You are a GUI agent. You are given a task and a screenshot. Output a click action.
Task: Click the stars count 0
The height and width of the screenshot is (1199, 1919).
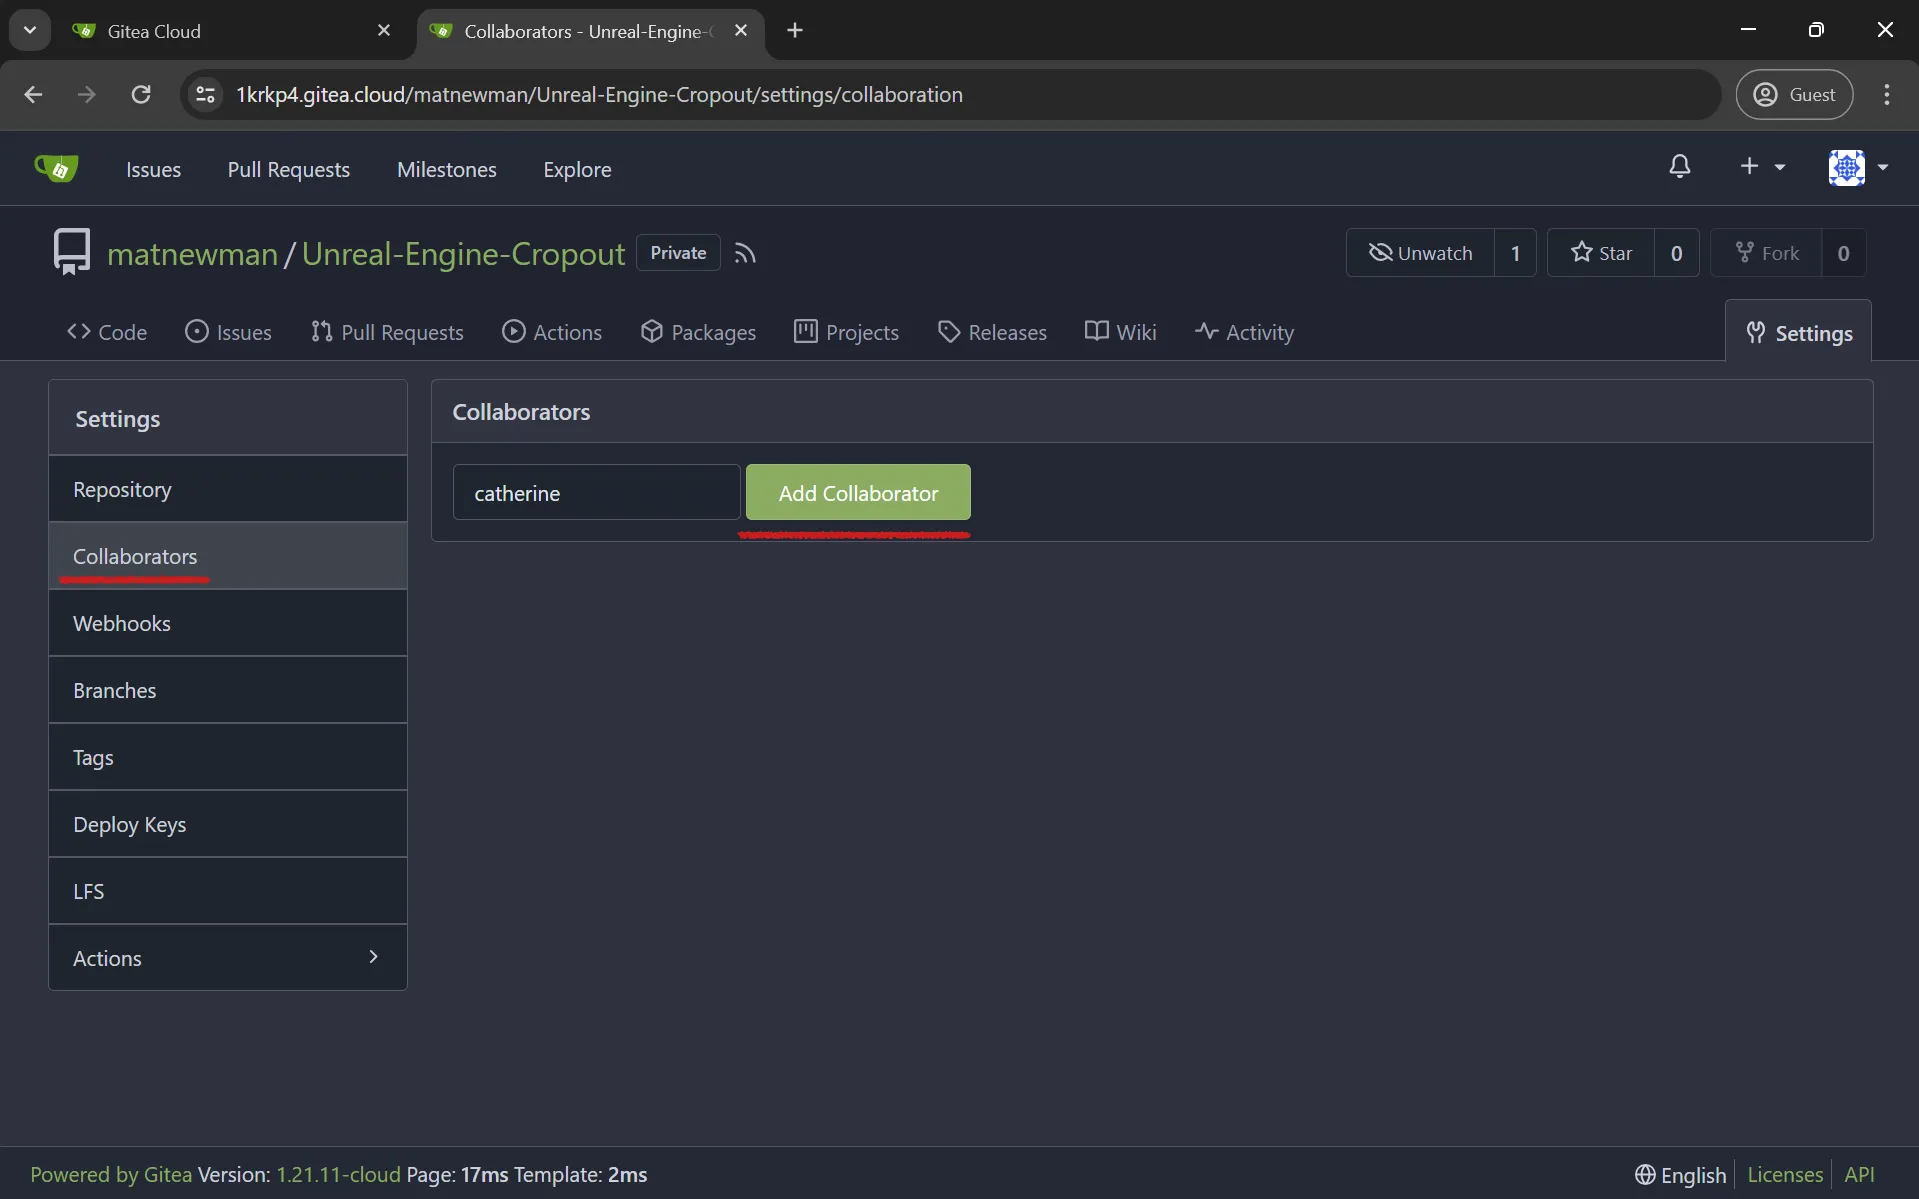coord(1676,253)
